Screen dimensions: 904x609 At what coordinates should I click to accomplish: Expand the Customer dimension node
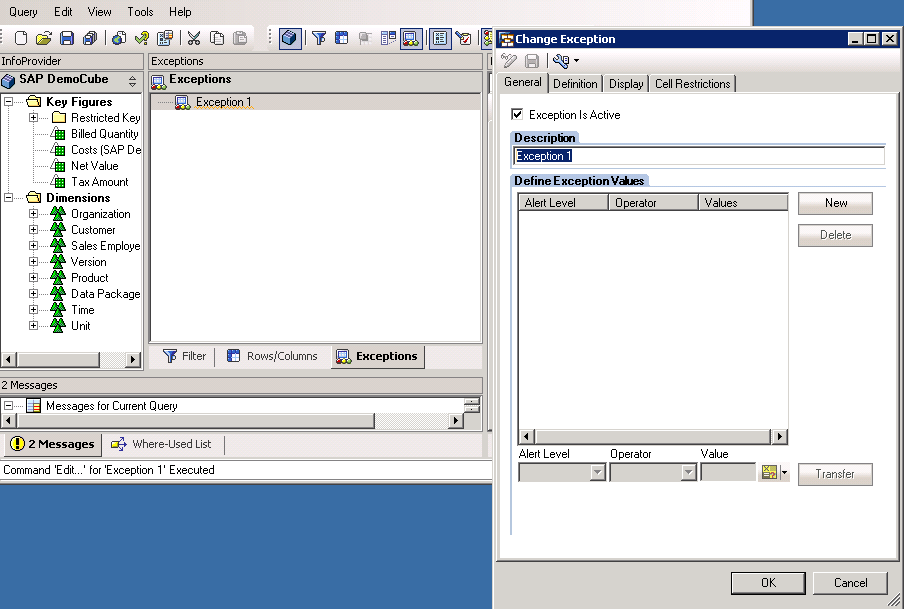tap(33, 230)
